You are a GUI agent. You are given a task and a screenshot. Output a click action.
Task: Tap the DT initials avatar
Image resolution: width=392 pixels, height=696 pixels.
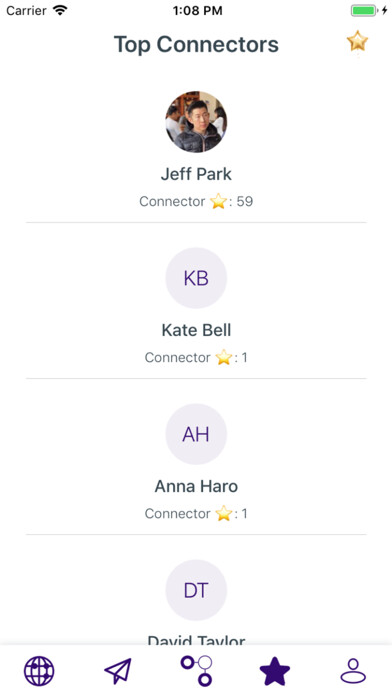tap(196, 590)
